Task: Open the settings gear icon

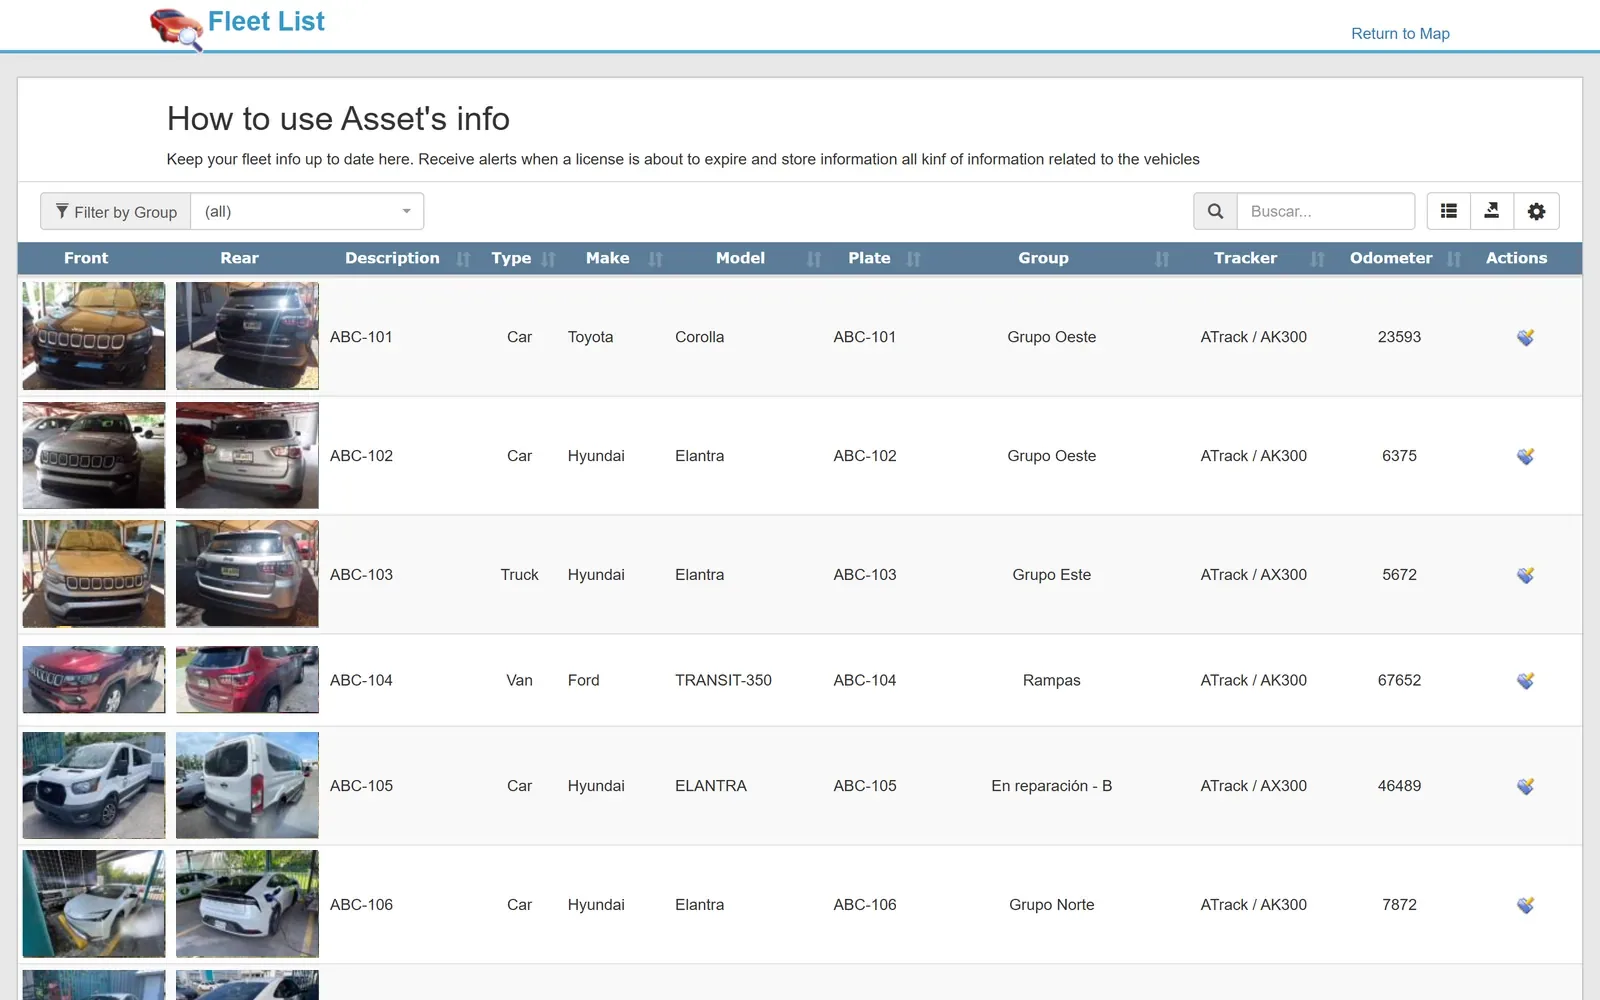Action: coord(1536,211)
